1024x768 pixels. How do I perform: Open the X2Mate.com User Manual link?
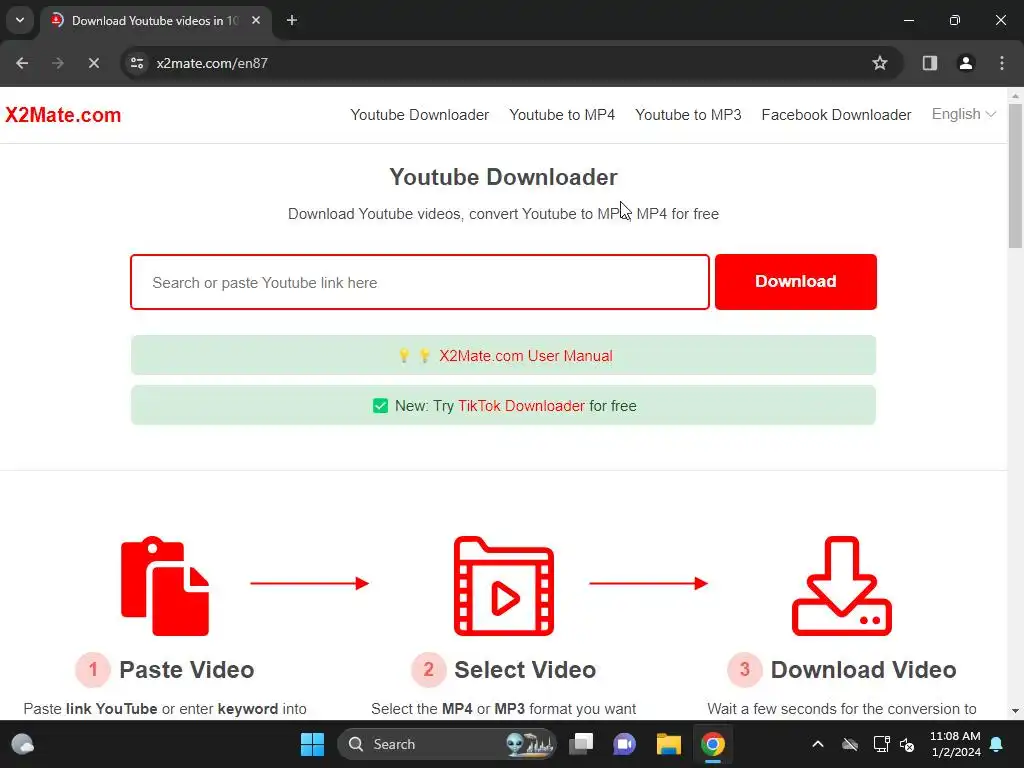click(526, 356)
